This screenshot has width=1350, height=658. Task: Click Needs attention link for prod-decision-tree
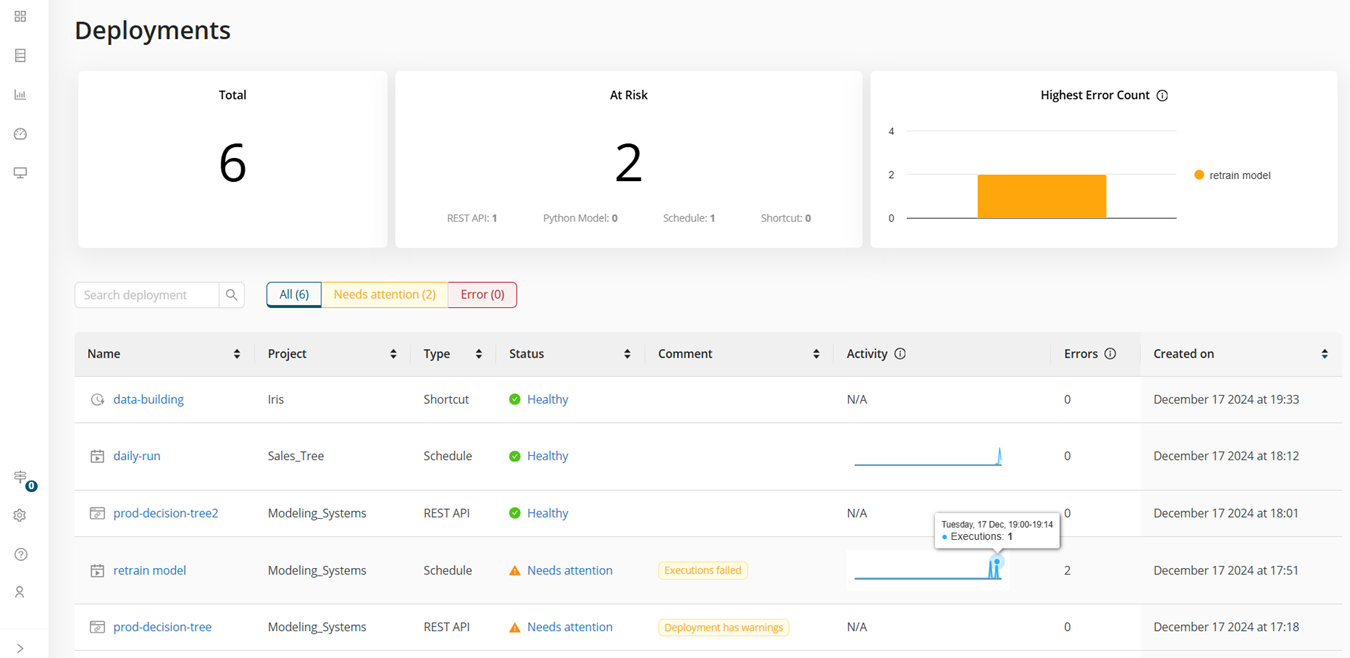point(570,627)
